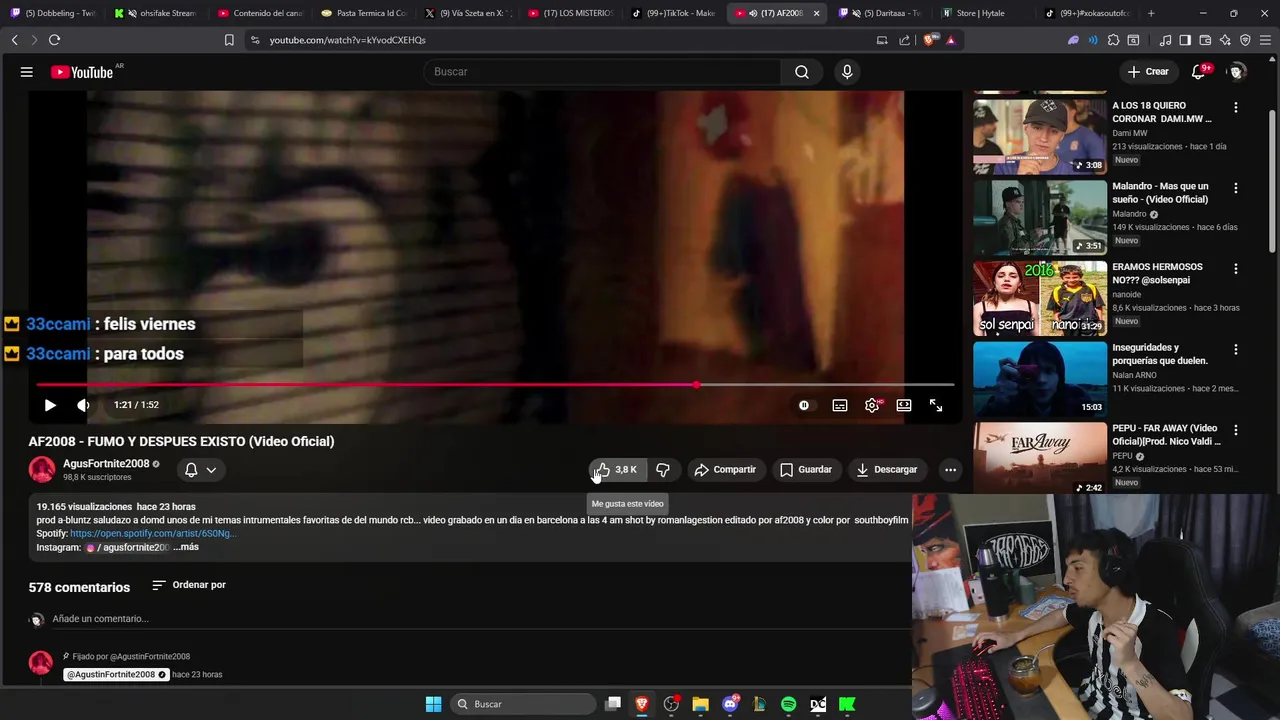Toggle subtitles/closed captions in player
Image resolution: width=1280 pixels, height=720 pixels.
(x=840, y=405)
